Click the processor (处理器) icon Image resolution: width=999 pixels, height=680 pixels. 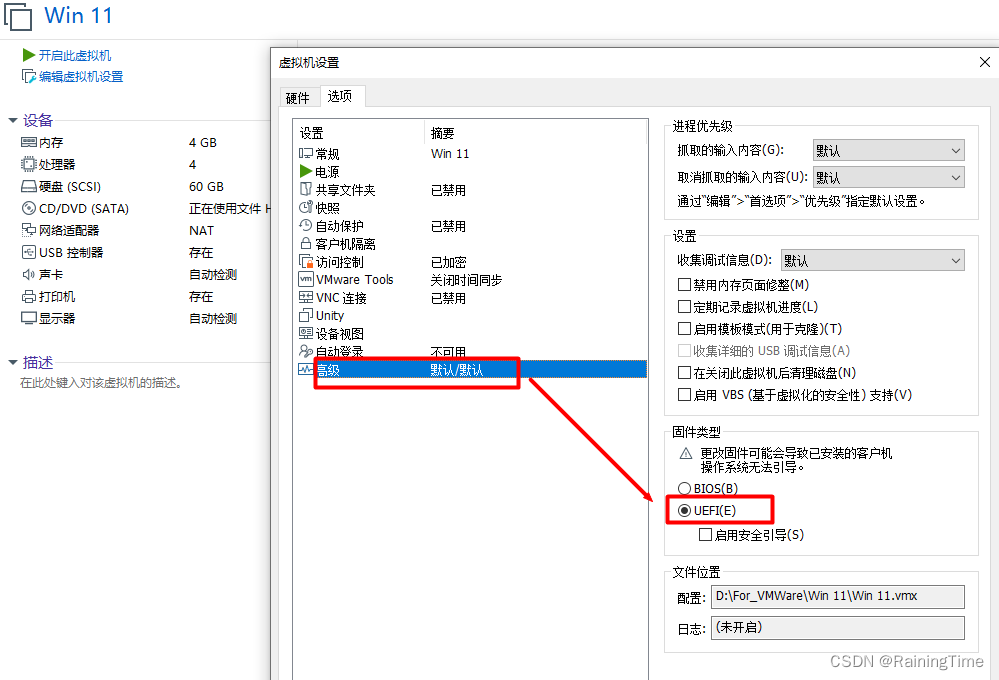(x=29, y=164)
